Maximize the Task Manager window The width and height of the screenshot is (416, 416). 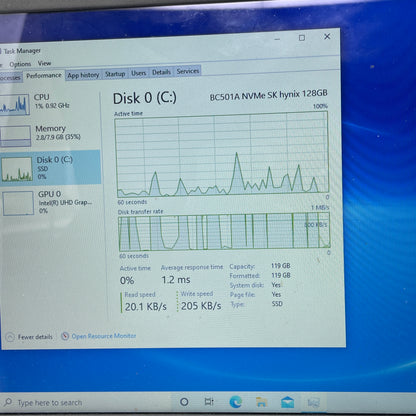[302, 38]
